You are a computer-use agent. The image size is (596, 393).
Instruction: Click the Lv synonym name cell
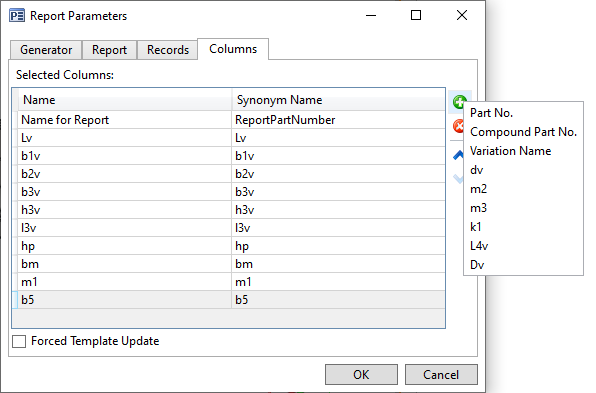tap(338, 138)
